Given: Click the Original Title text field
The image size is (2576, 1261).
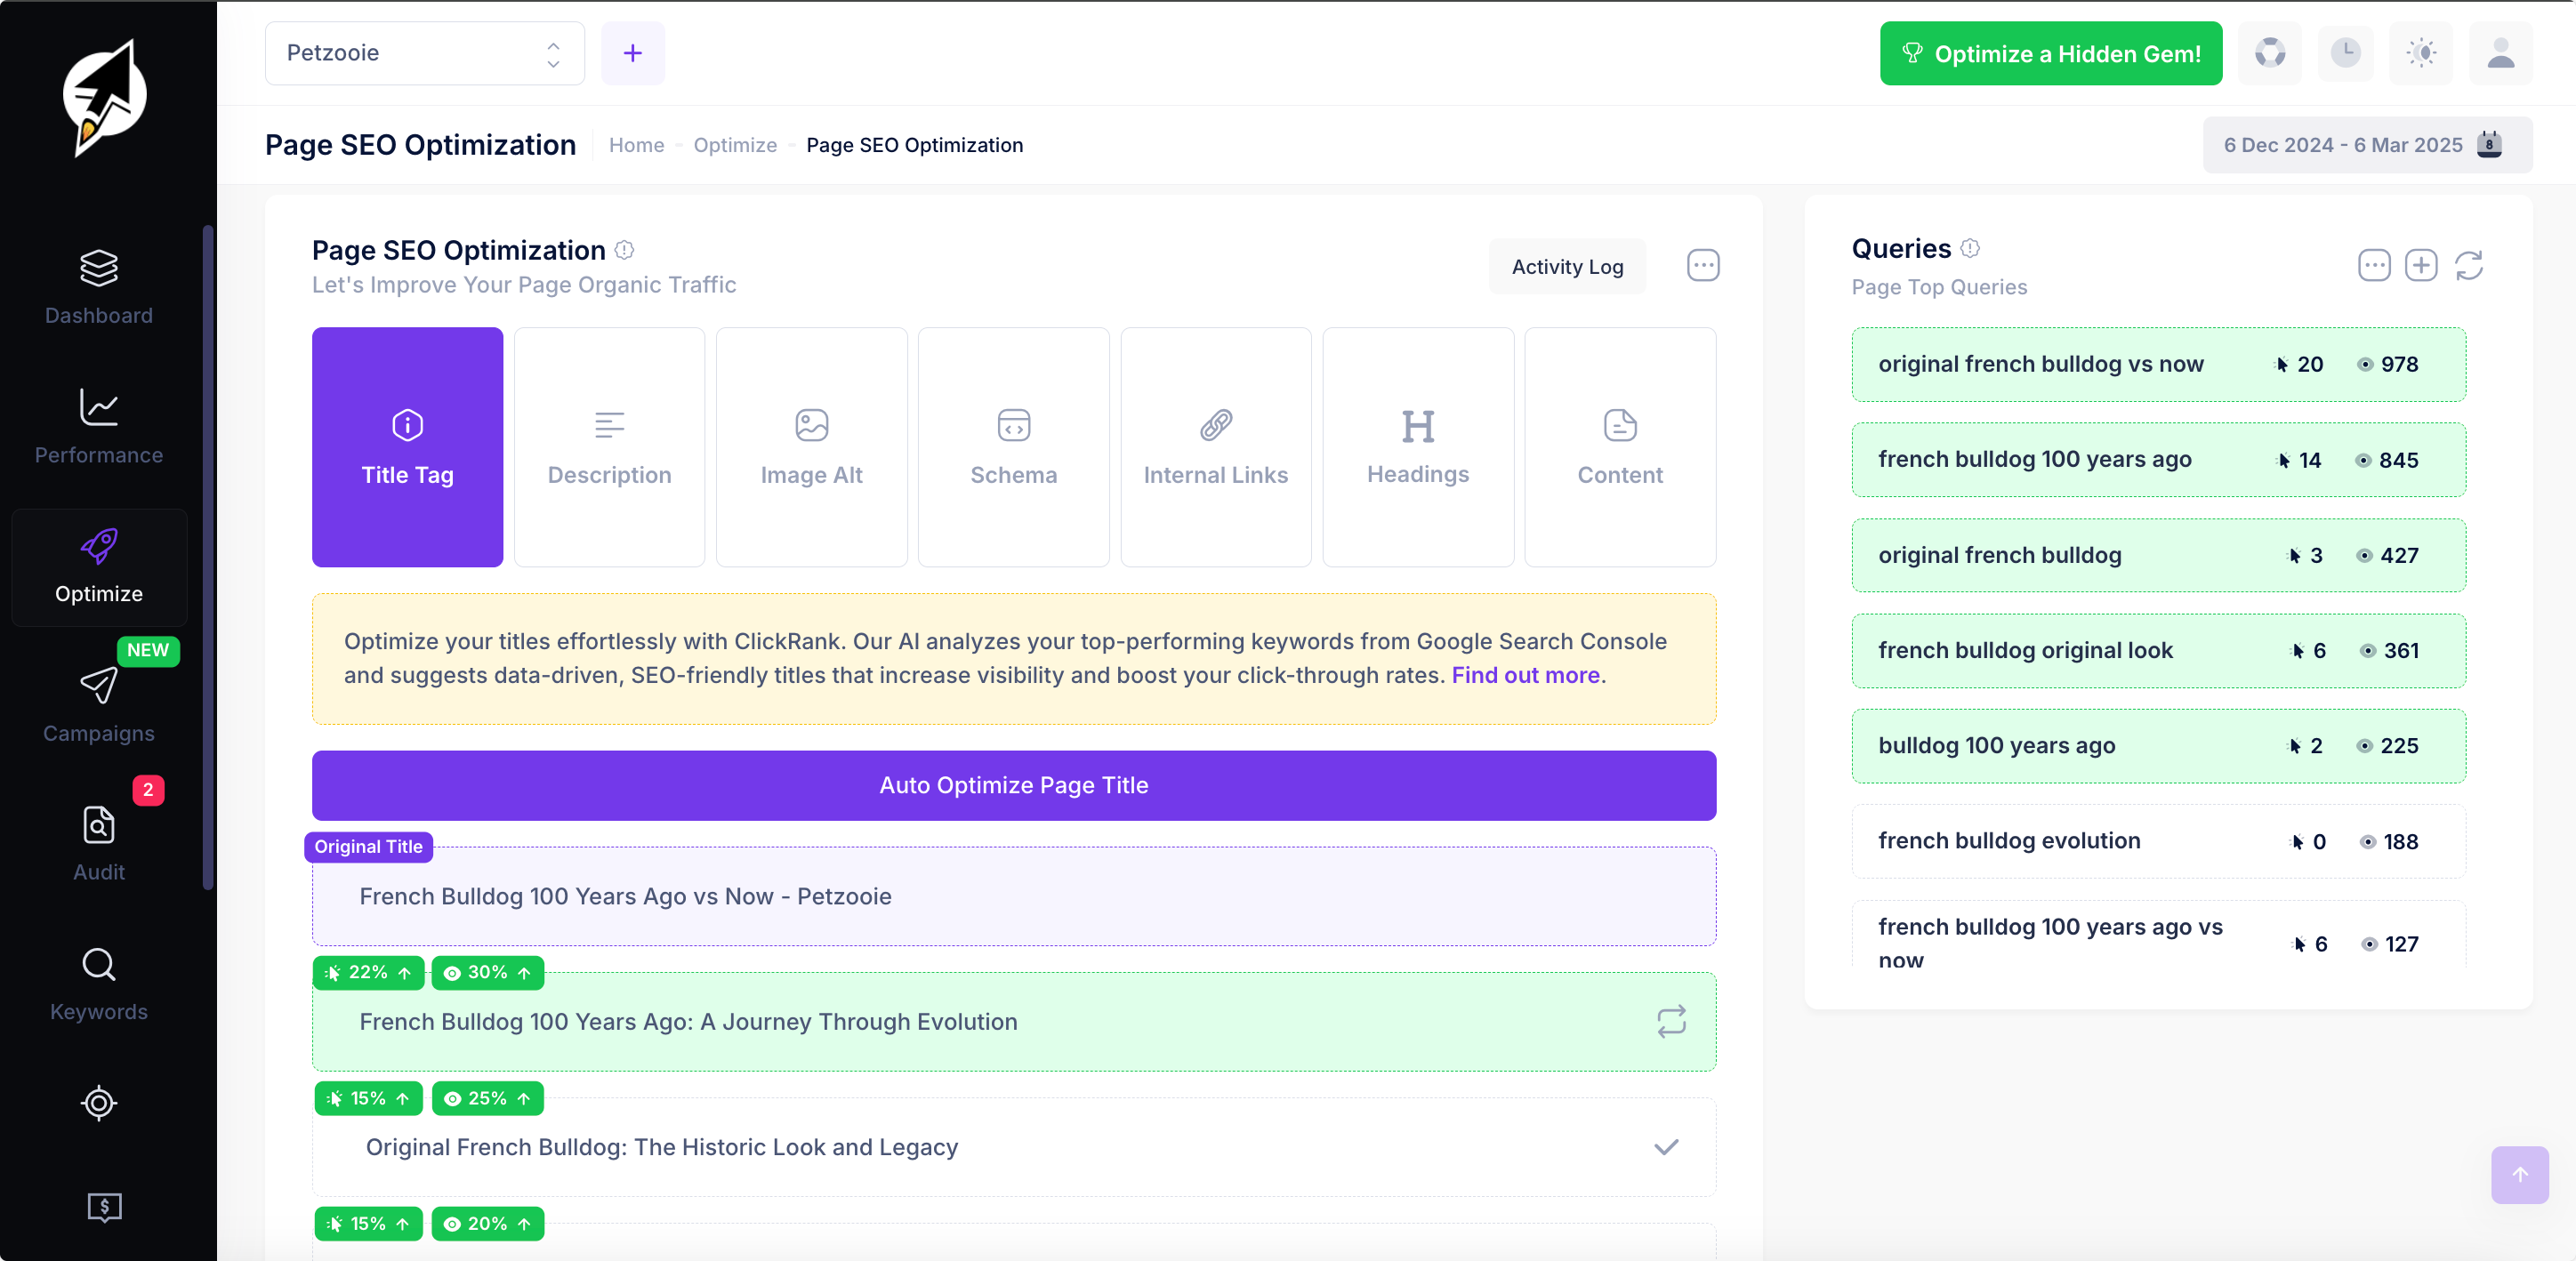Looking at the screenshot, I should point(1014,896).
